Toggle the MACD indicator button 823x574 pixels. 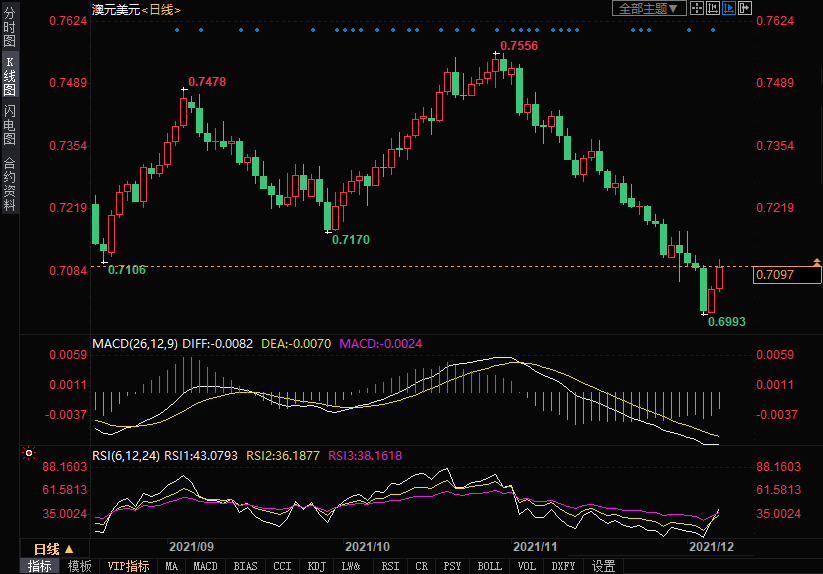point(205,566)
